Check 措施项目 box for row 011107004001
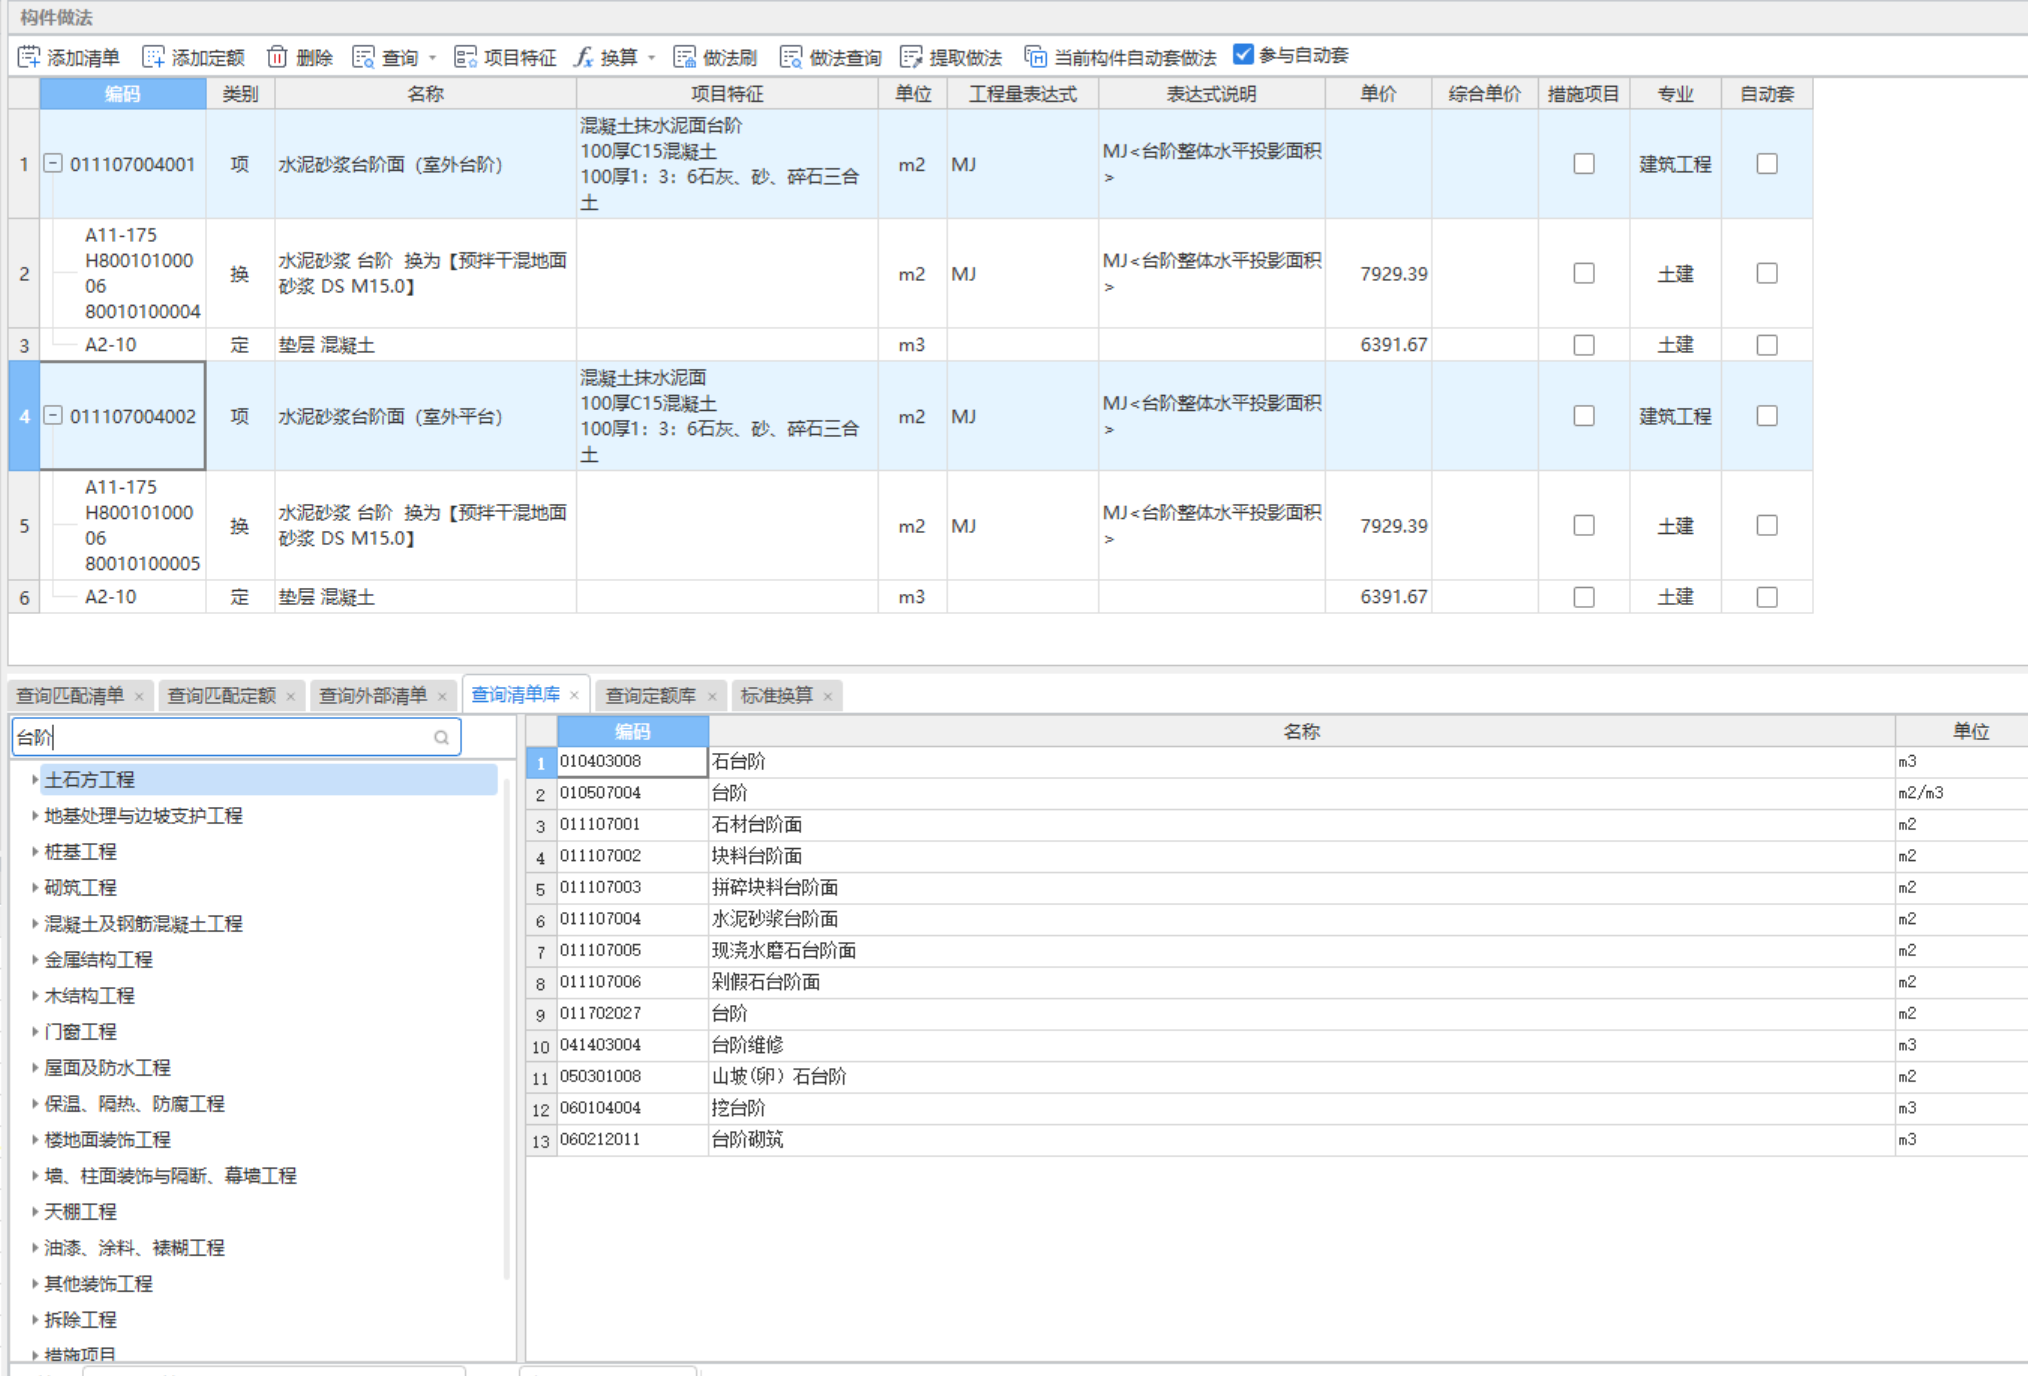 tap(1583, 164)
